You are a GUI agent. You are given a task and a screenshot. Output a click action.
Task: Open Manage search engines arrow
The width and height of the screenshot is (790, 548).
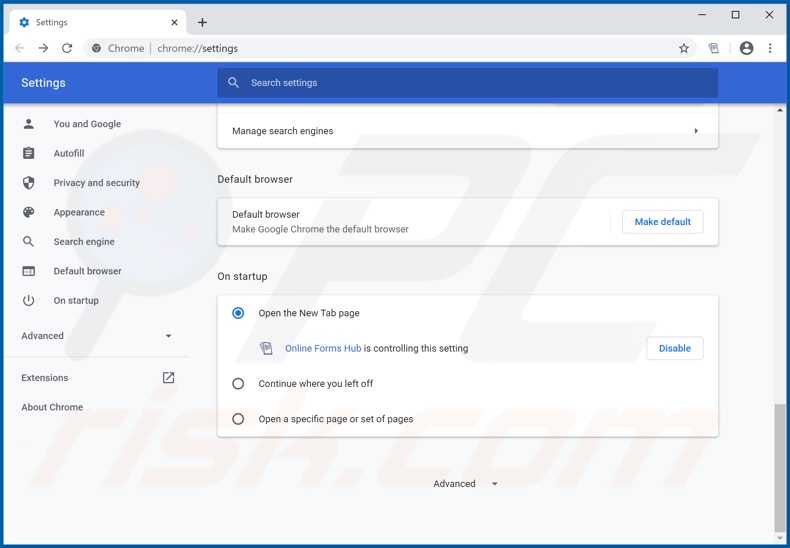[x=696, y=131]
